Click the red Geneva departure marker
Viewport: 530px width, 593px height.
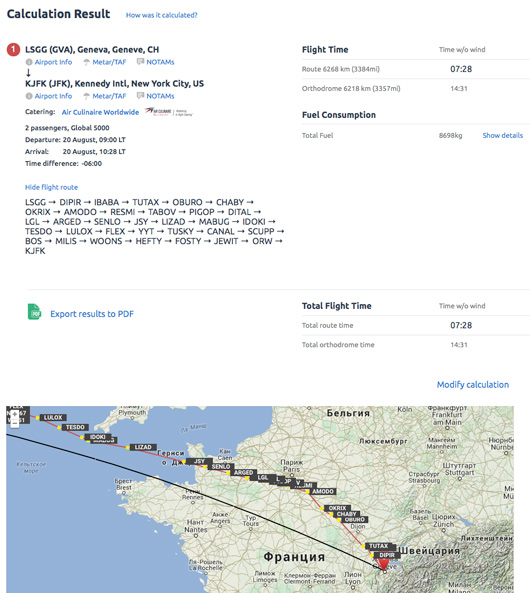click(x=383, y=565)
